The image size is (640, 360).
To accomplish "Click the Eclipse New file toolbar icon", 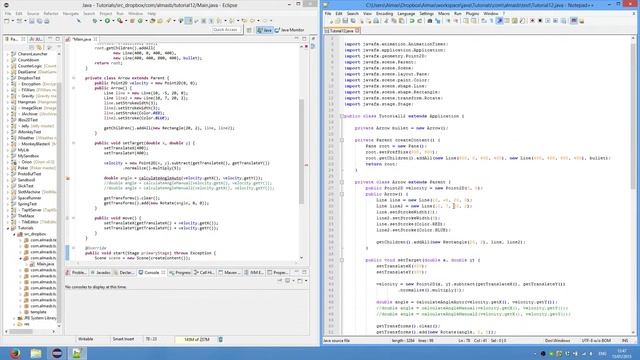I will click(x=7, y=21).
